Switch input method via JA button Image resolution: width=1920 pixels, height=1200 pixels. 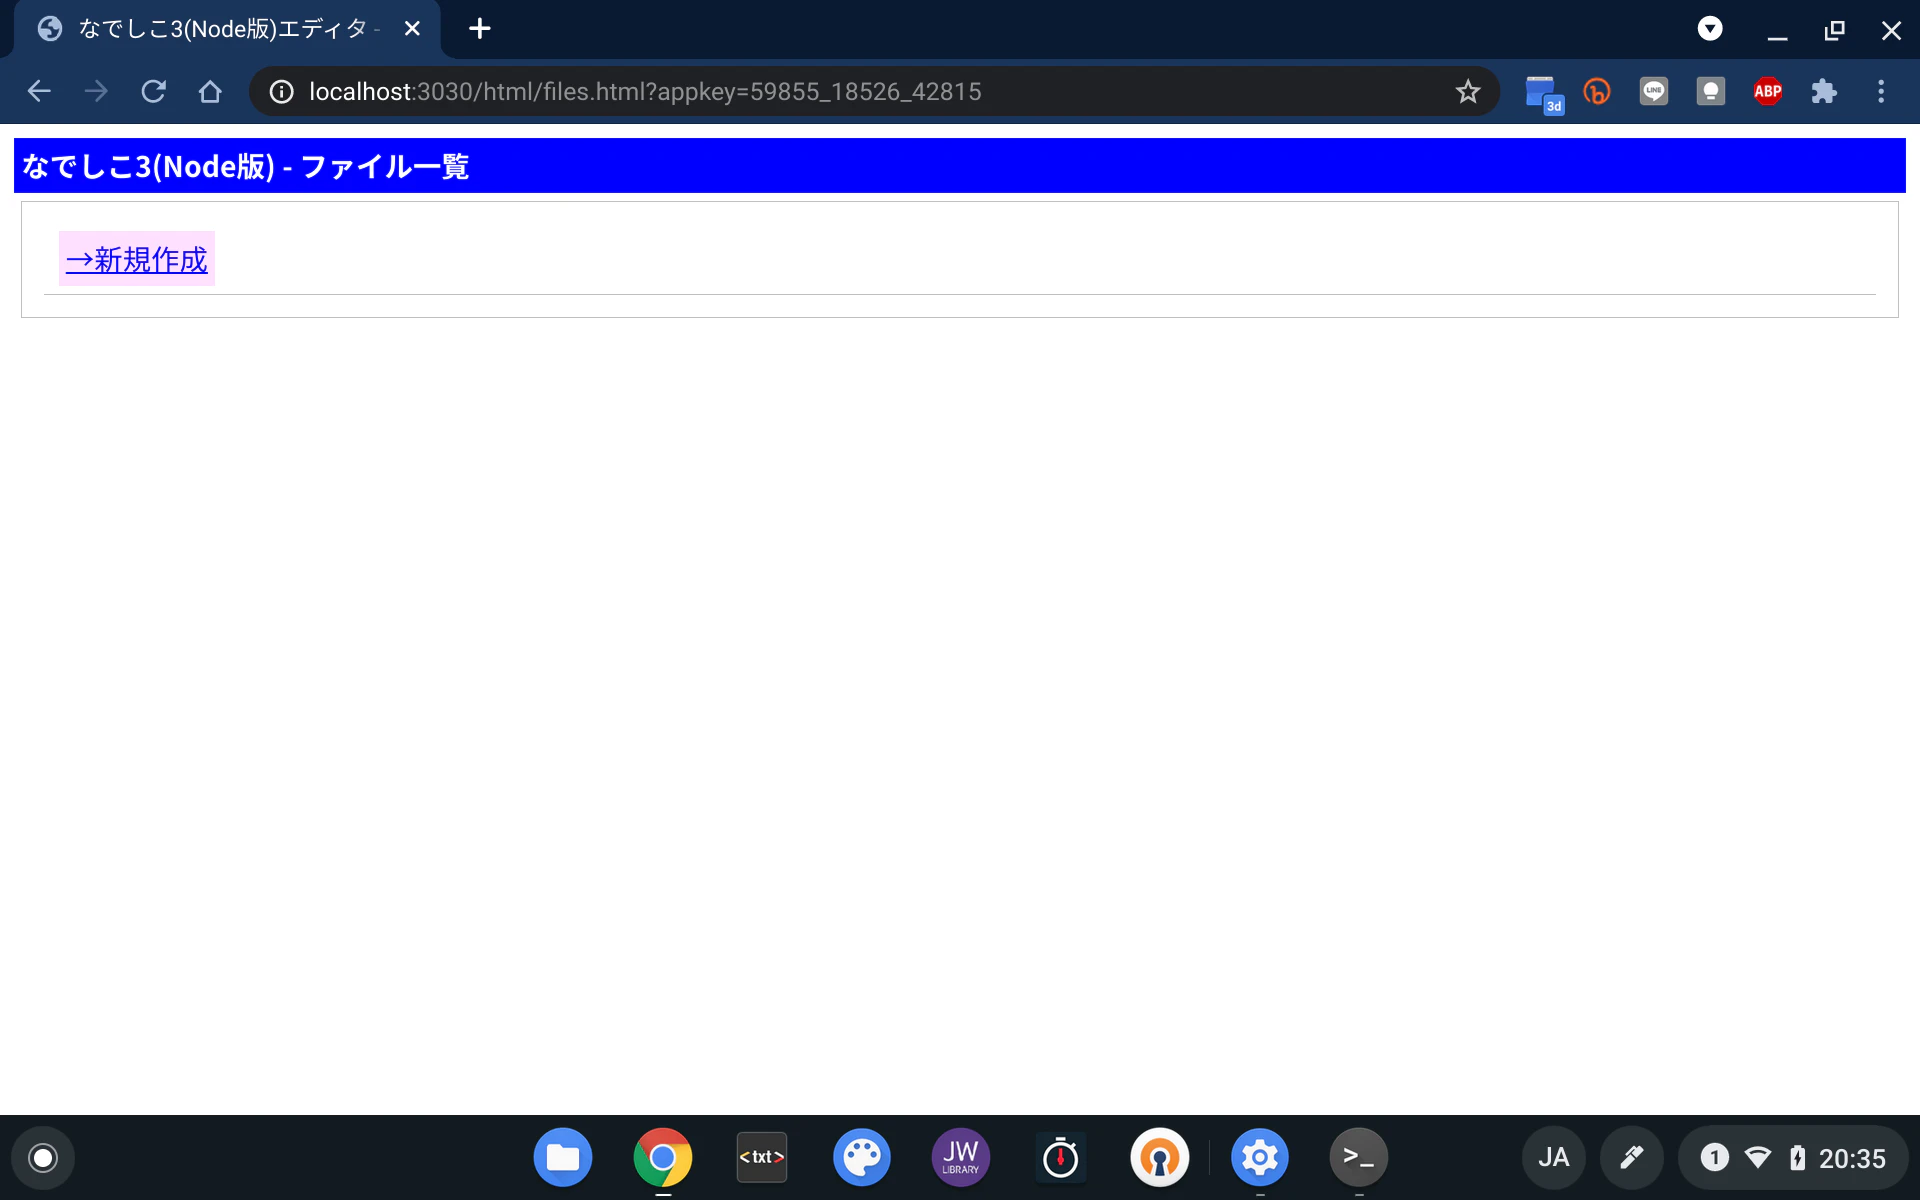point(1554,1158)
